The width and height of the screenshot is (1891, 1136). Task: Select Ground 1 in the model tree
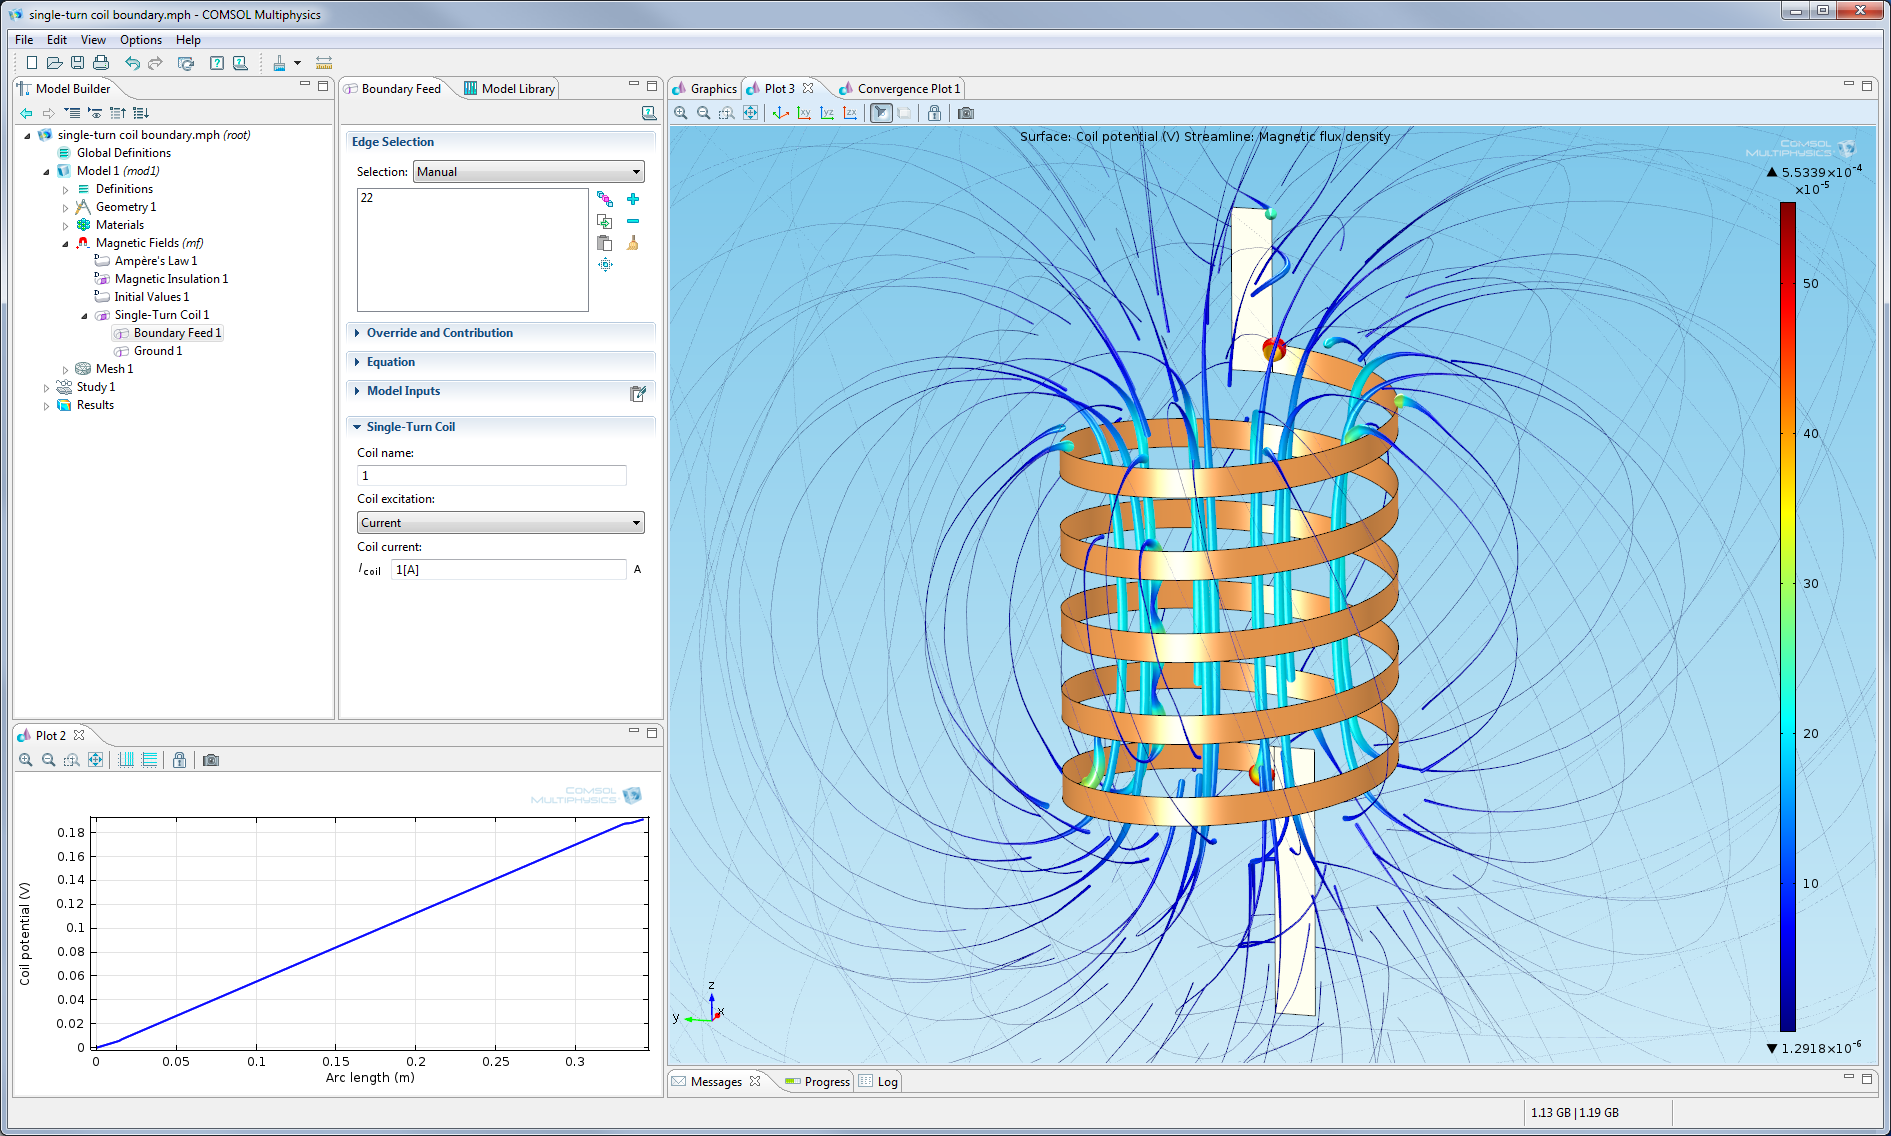(x=157, y=351)
